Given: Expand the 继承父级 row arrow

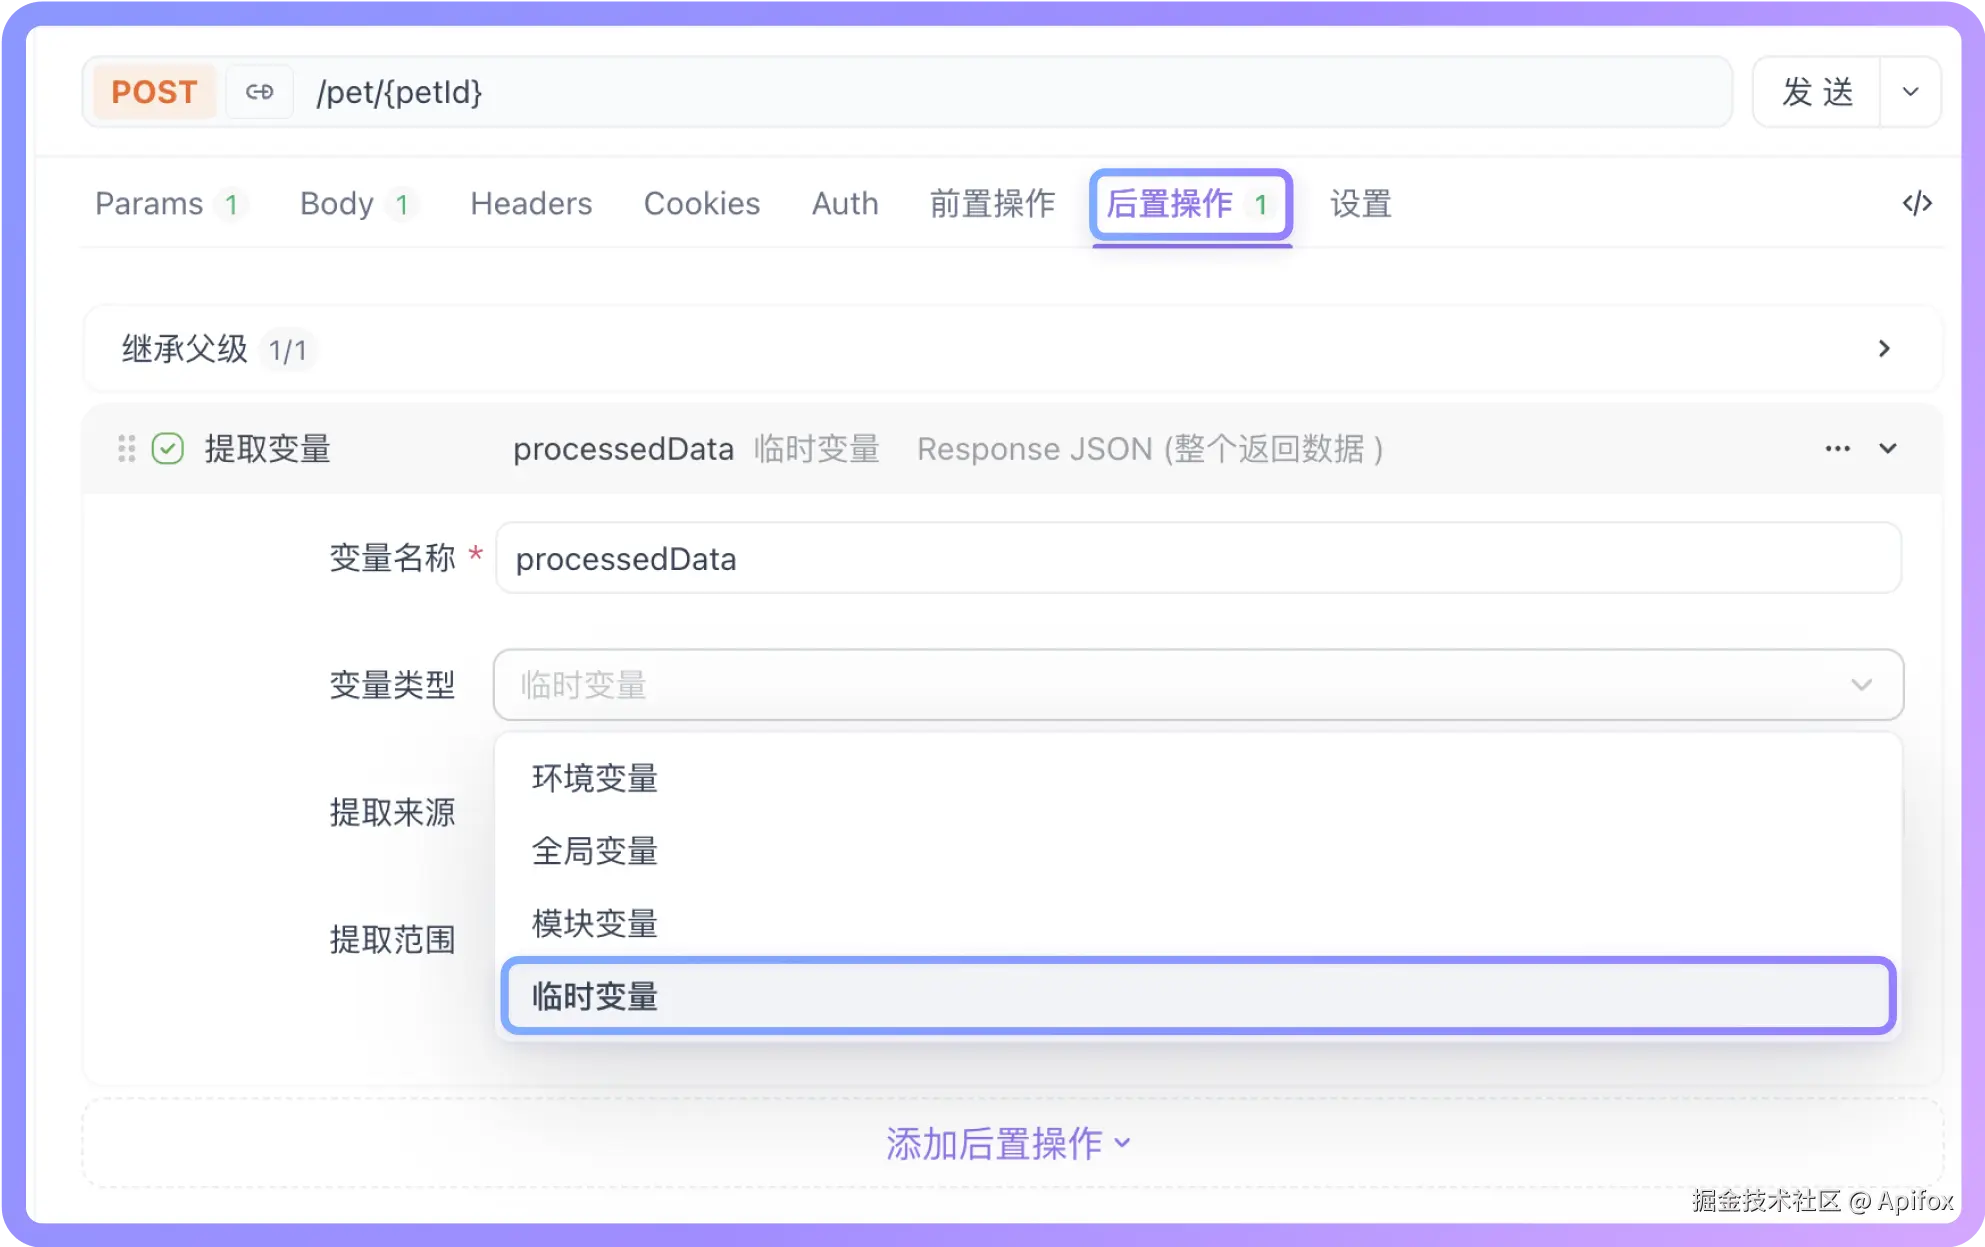Looking at the screenshot, I should pyautogui.click(x=1884, y=349).
